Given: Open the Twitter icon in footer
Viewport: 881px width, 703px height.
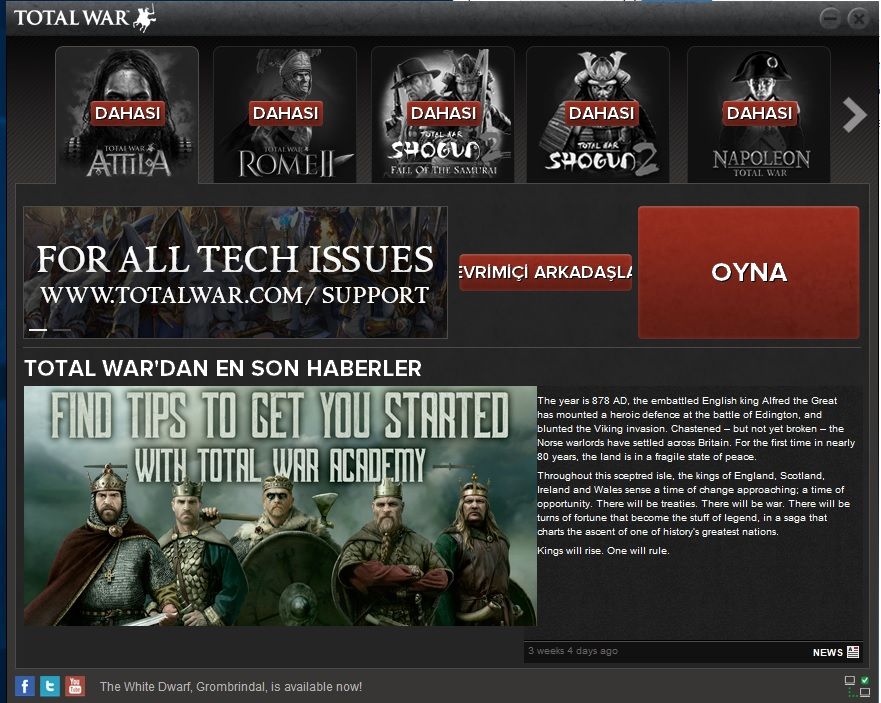Looking at the screenshot, I should pyautogui.click(x=50, y=686).
